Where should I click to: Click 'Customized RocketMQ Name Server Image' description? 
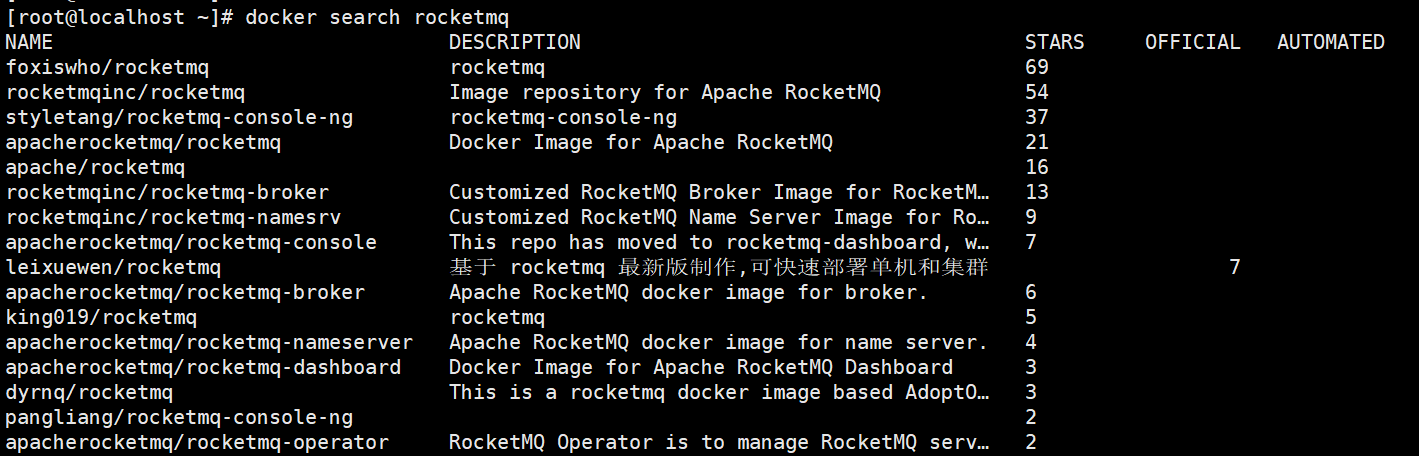pos(720,217)
